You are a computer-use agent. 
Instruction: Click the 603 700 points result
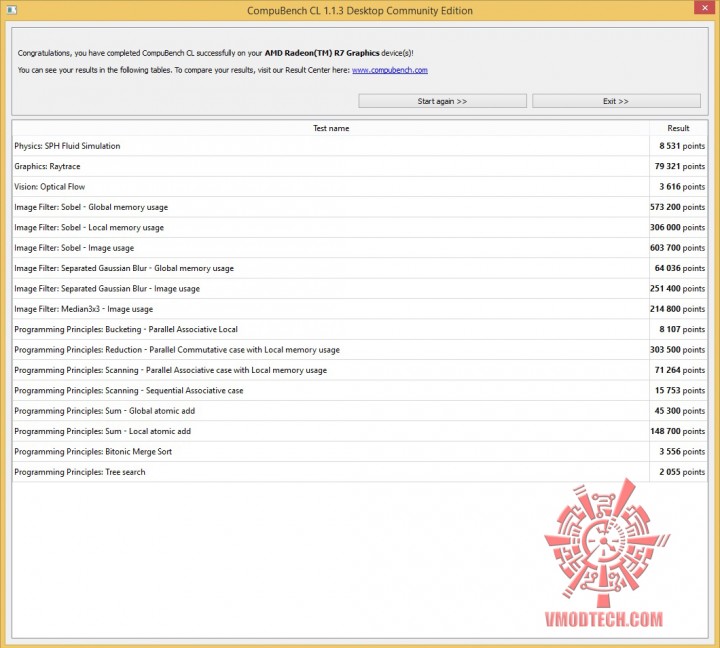coord(677,248)
